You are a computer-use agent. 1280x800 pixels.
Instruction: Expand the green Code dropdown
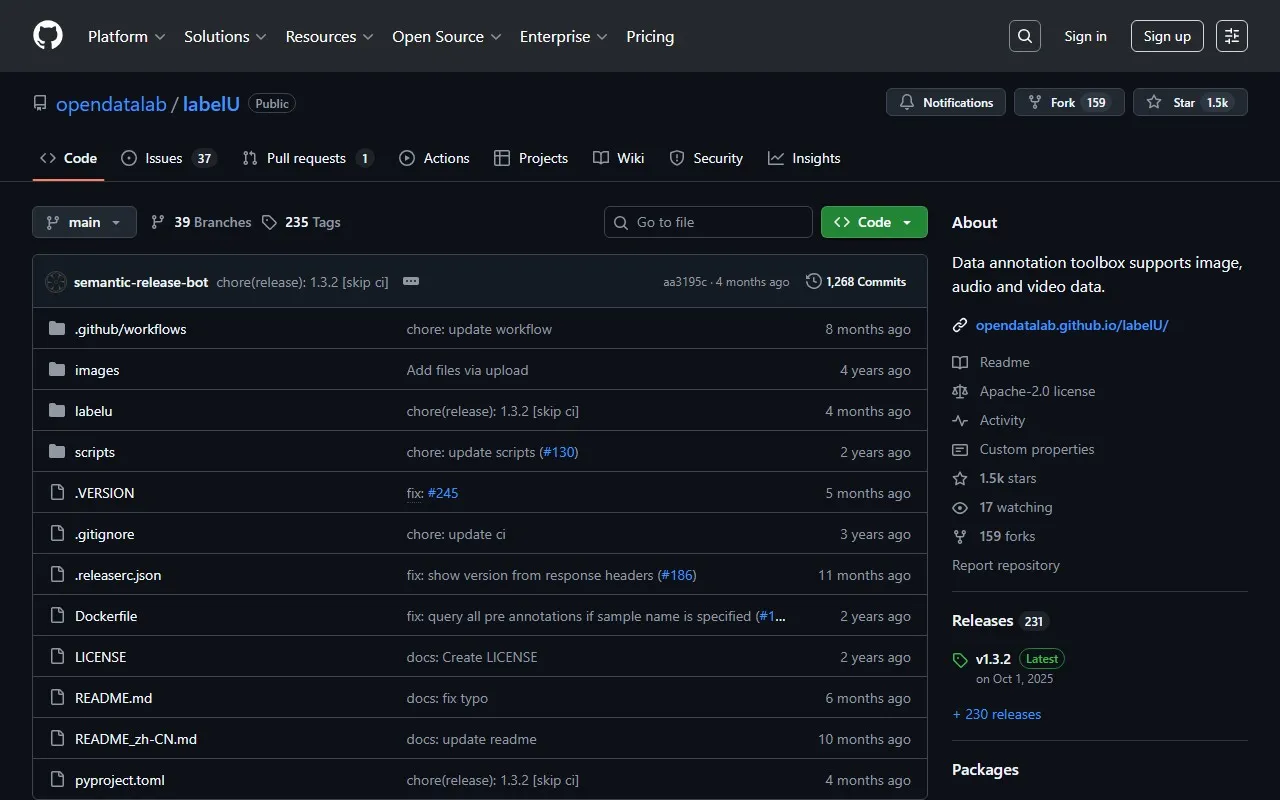pyautogui.click(x=873, y=222)
